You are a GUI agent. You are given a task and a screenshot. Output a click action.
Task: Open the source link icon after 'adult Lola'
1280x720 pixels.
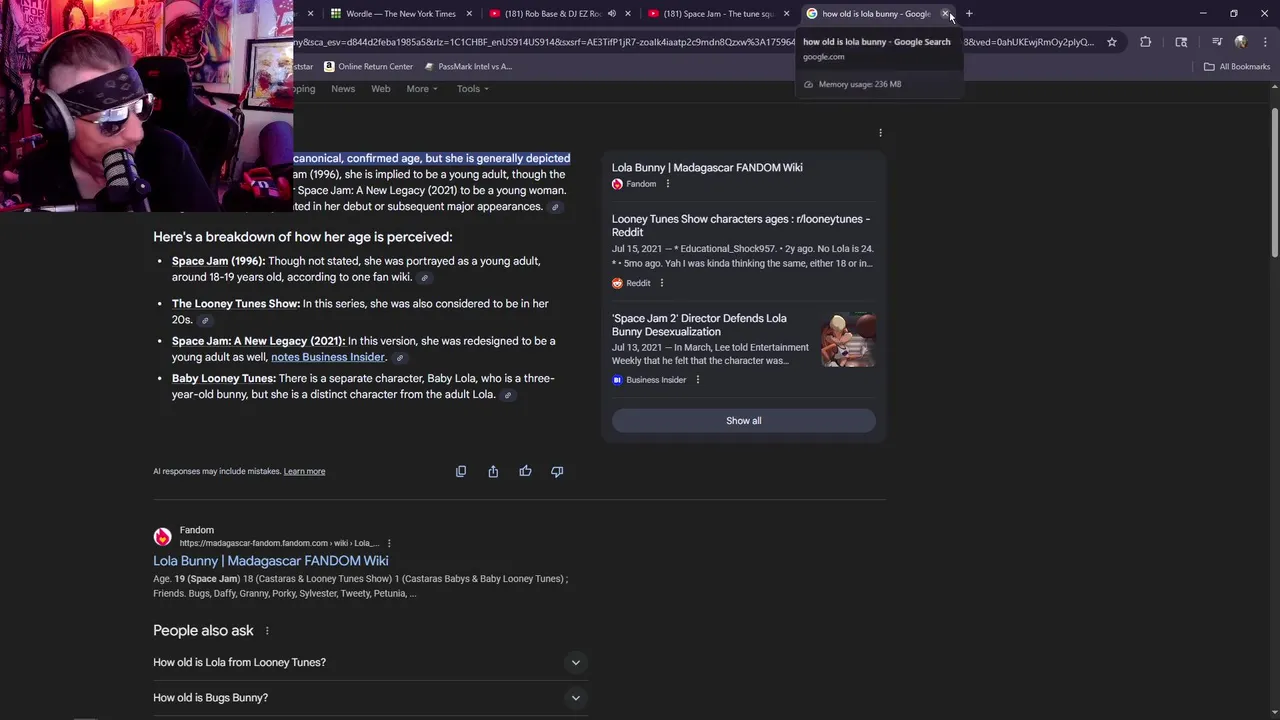point(507,395)
